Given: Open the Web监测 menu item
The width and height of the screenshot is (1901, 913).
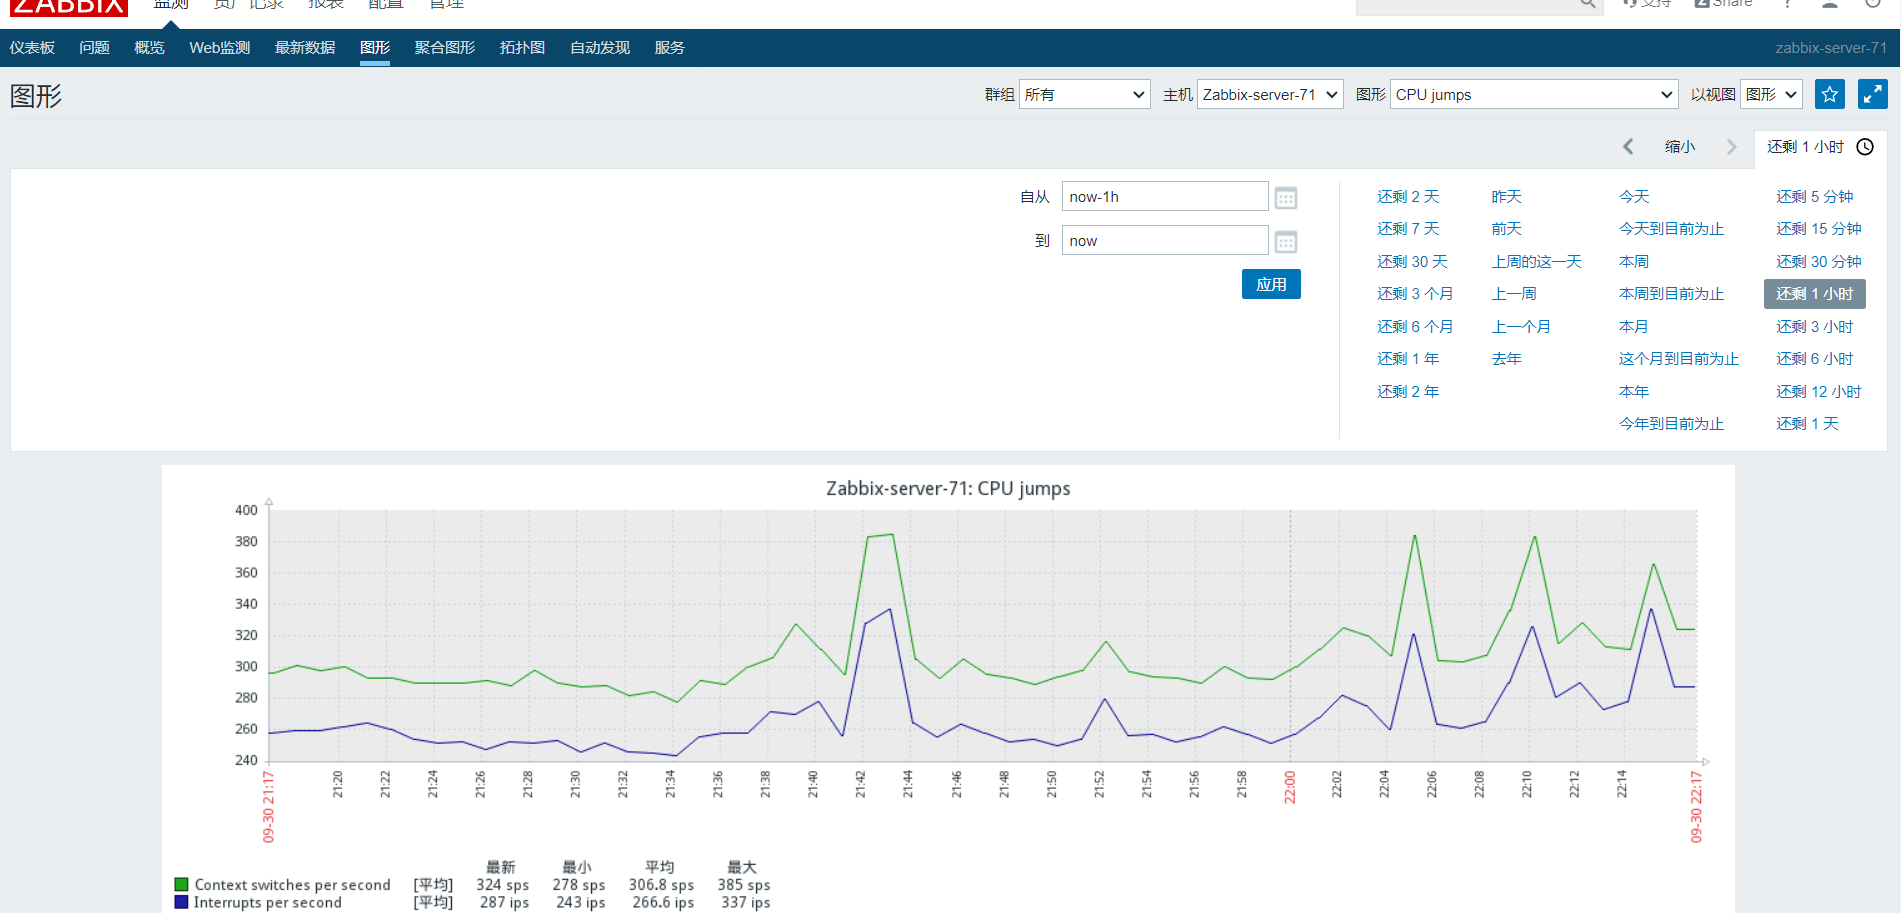Looking at the screenshot, I should click(220, 48).
